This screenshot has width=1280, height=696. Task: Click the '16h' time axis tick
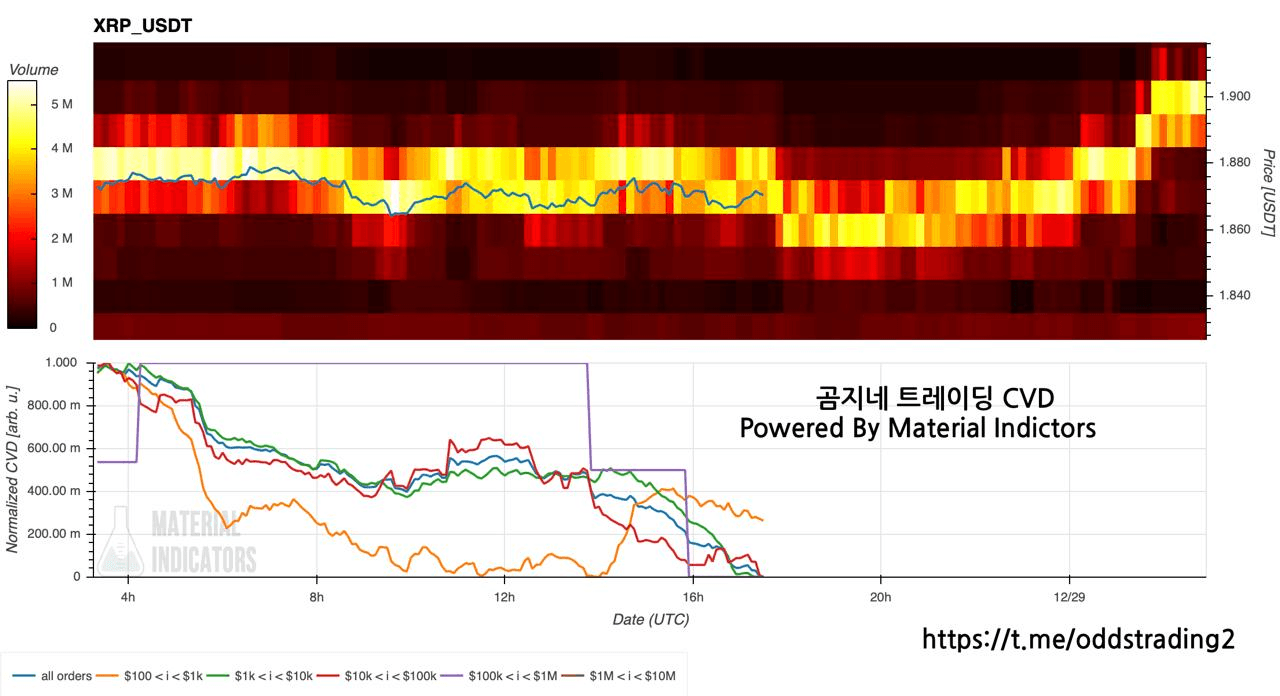click(x=692, y=597)
